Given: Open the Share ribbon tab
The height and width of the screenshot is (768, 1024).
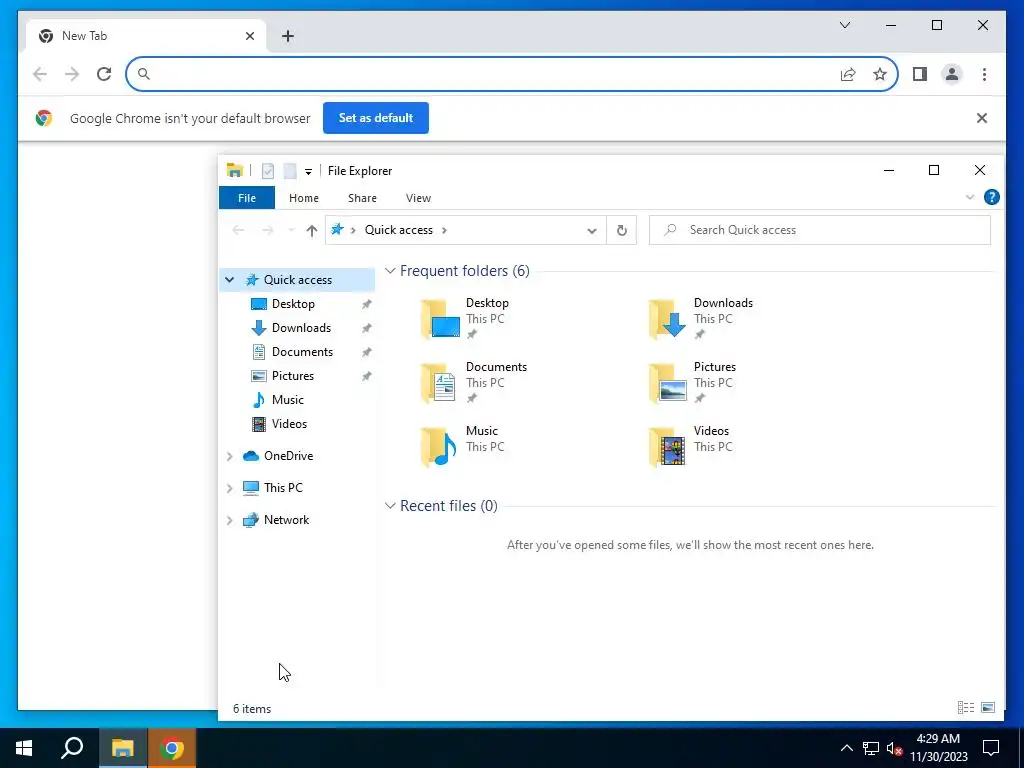Looking at the screenshot, I should click(x=362, y=198).
